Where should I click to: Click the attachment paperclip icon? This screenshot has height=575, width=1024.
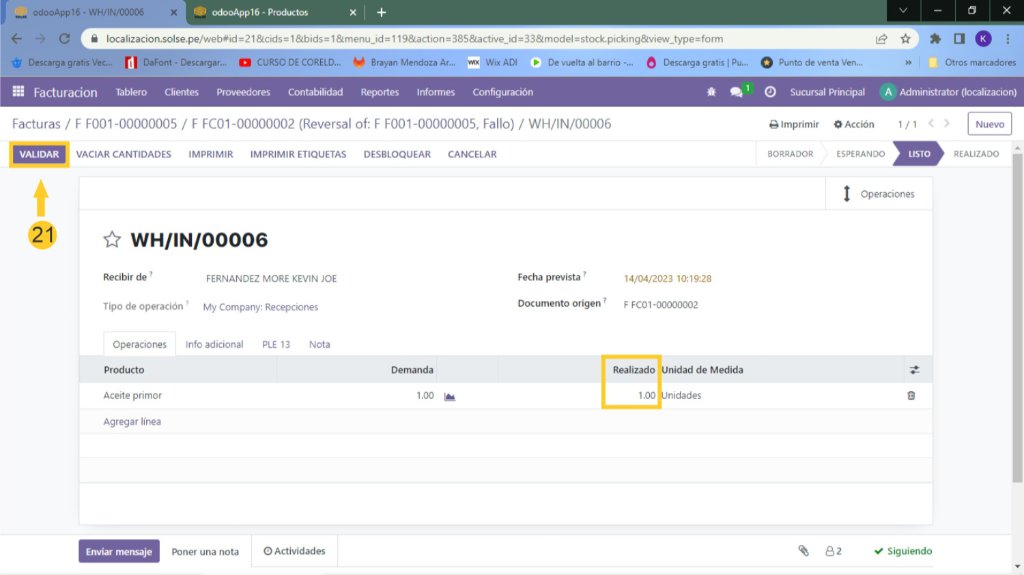[x=802, y=551]
